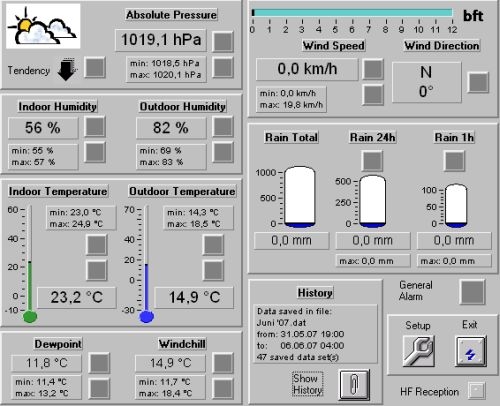Click the Exit lightning bolt icon

pyautogui.click(x=470, y=351)
